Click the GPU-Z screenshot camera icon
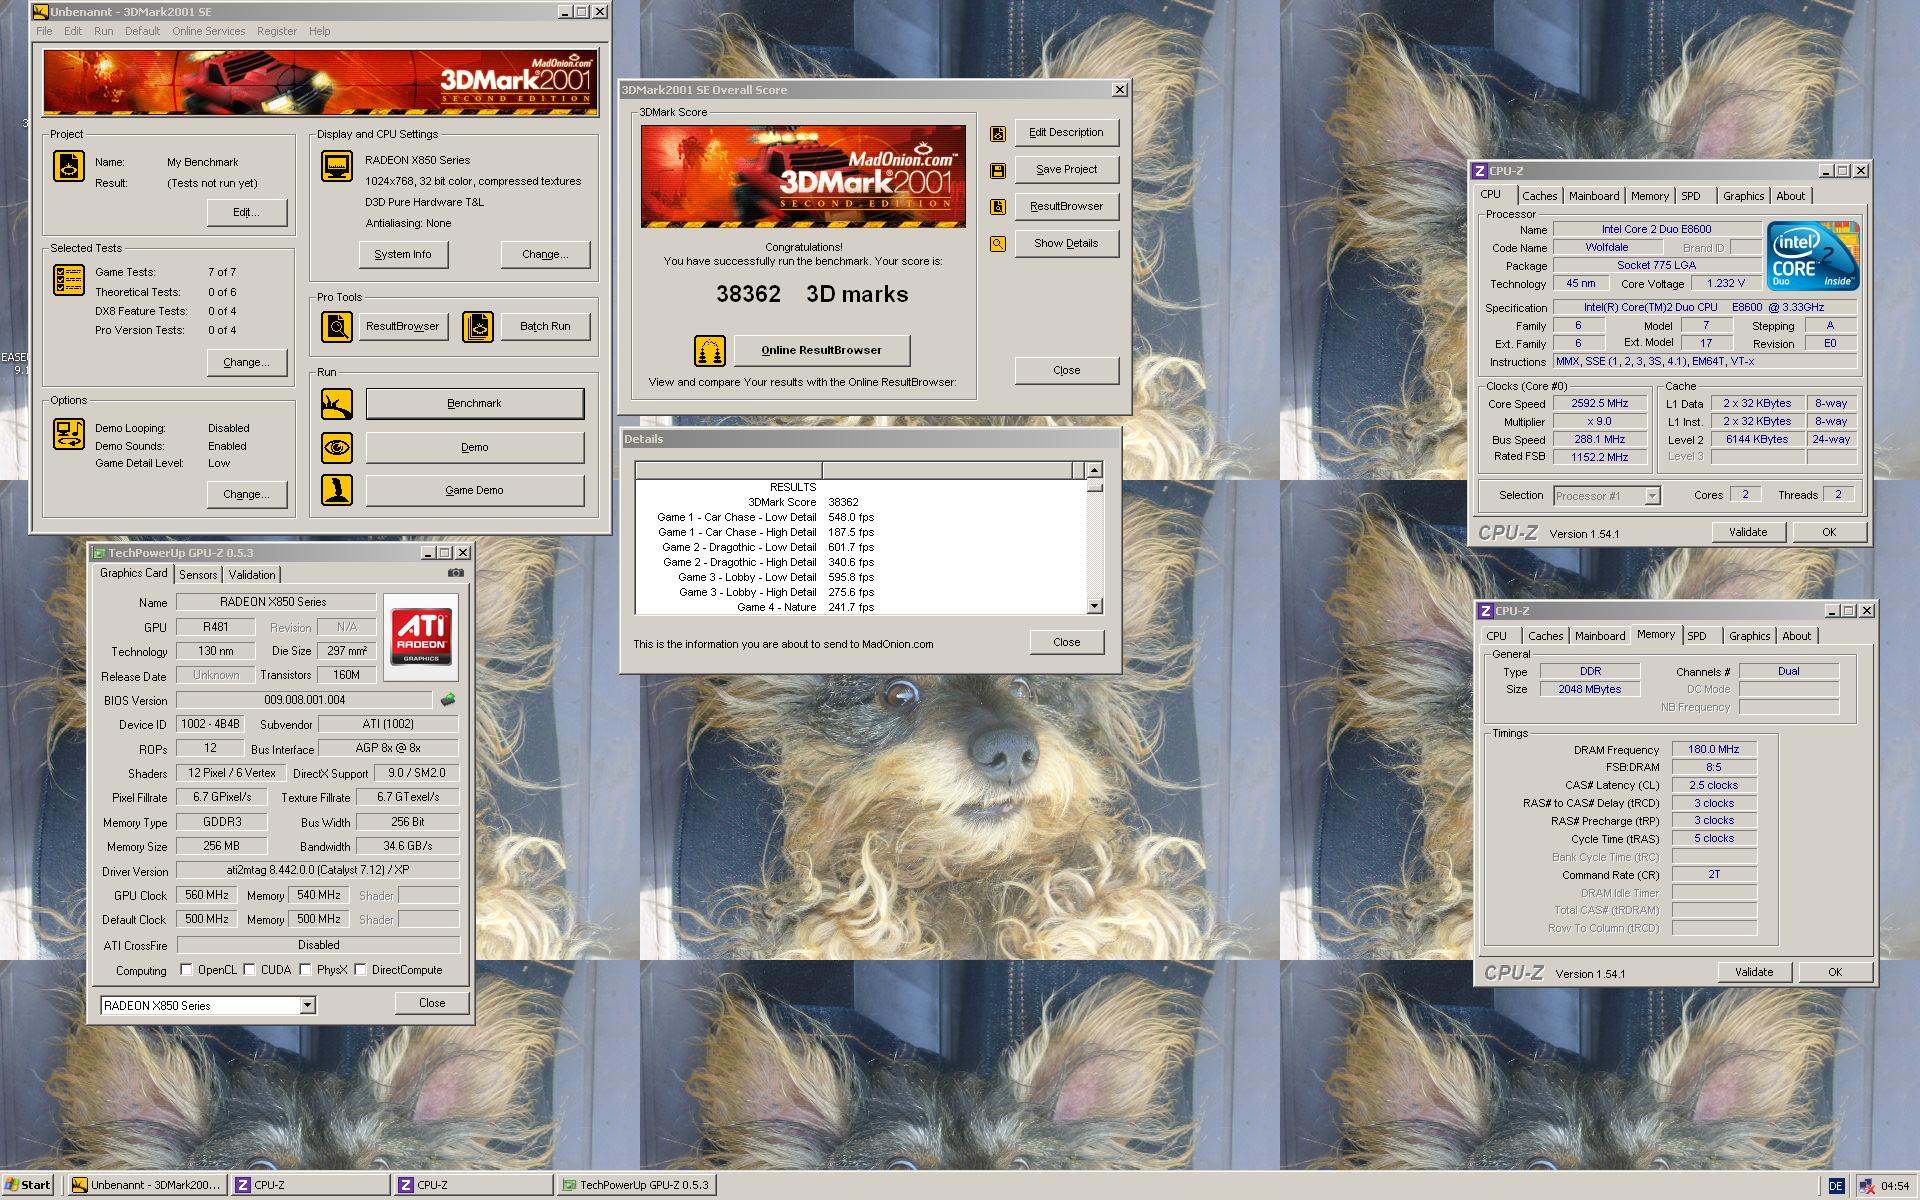 [456, 573]
